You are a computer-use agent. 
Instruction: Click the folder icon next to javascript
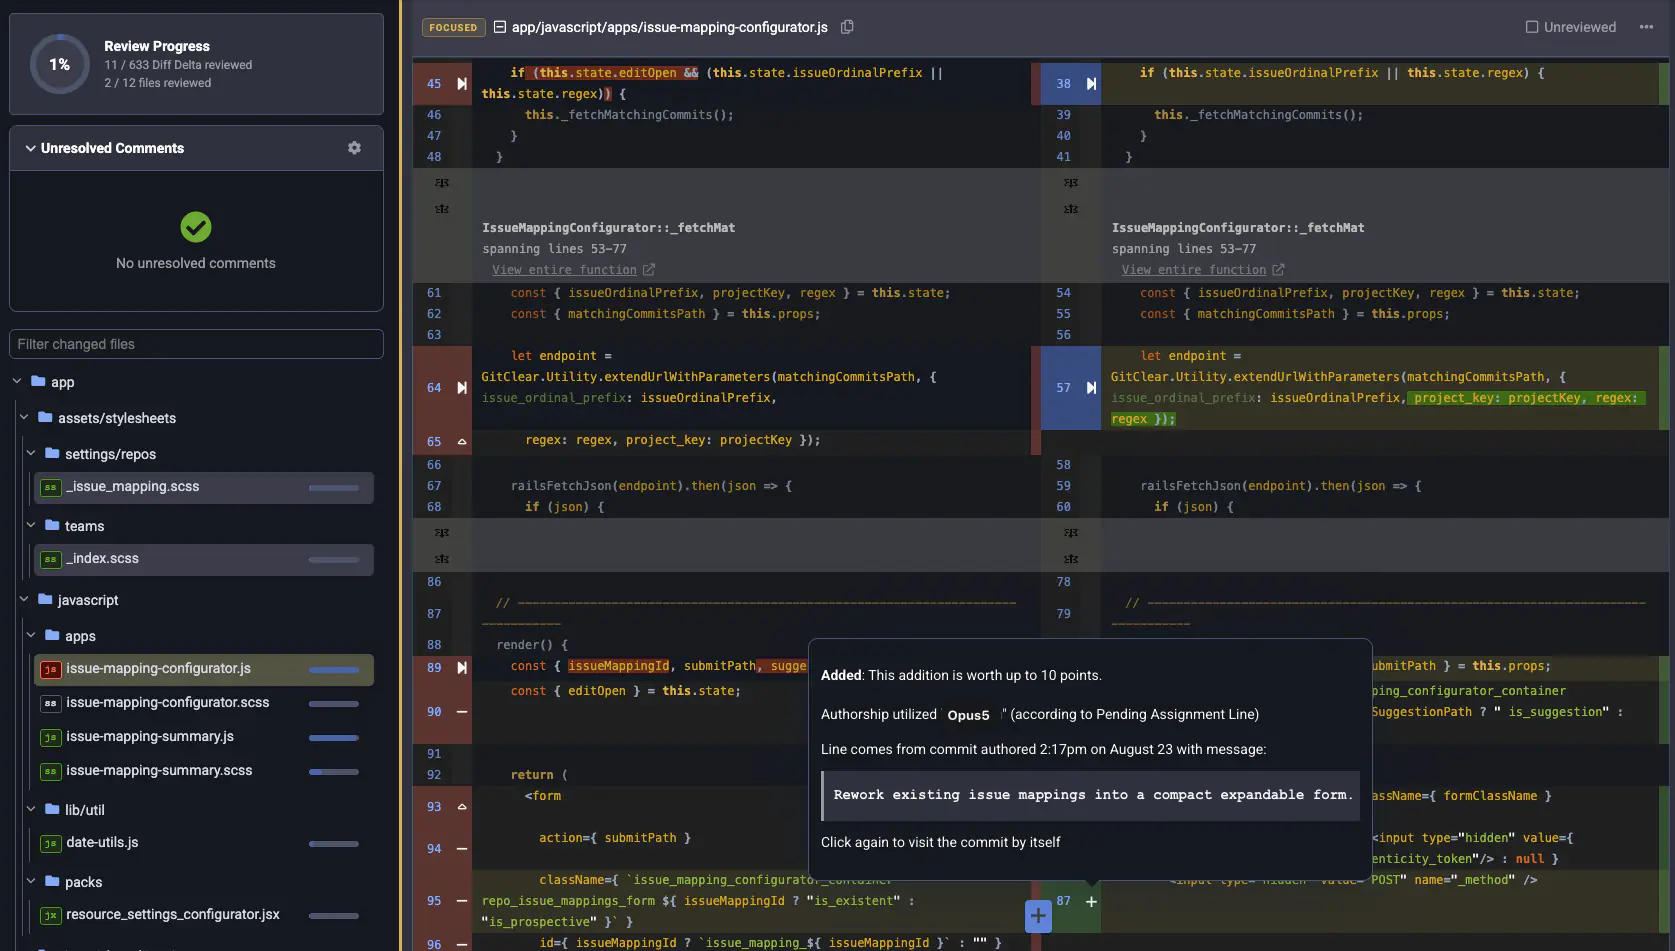[45, 599]
